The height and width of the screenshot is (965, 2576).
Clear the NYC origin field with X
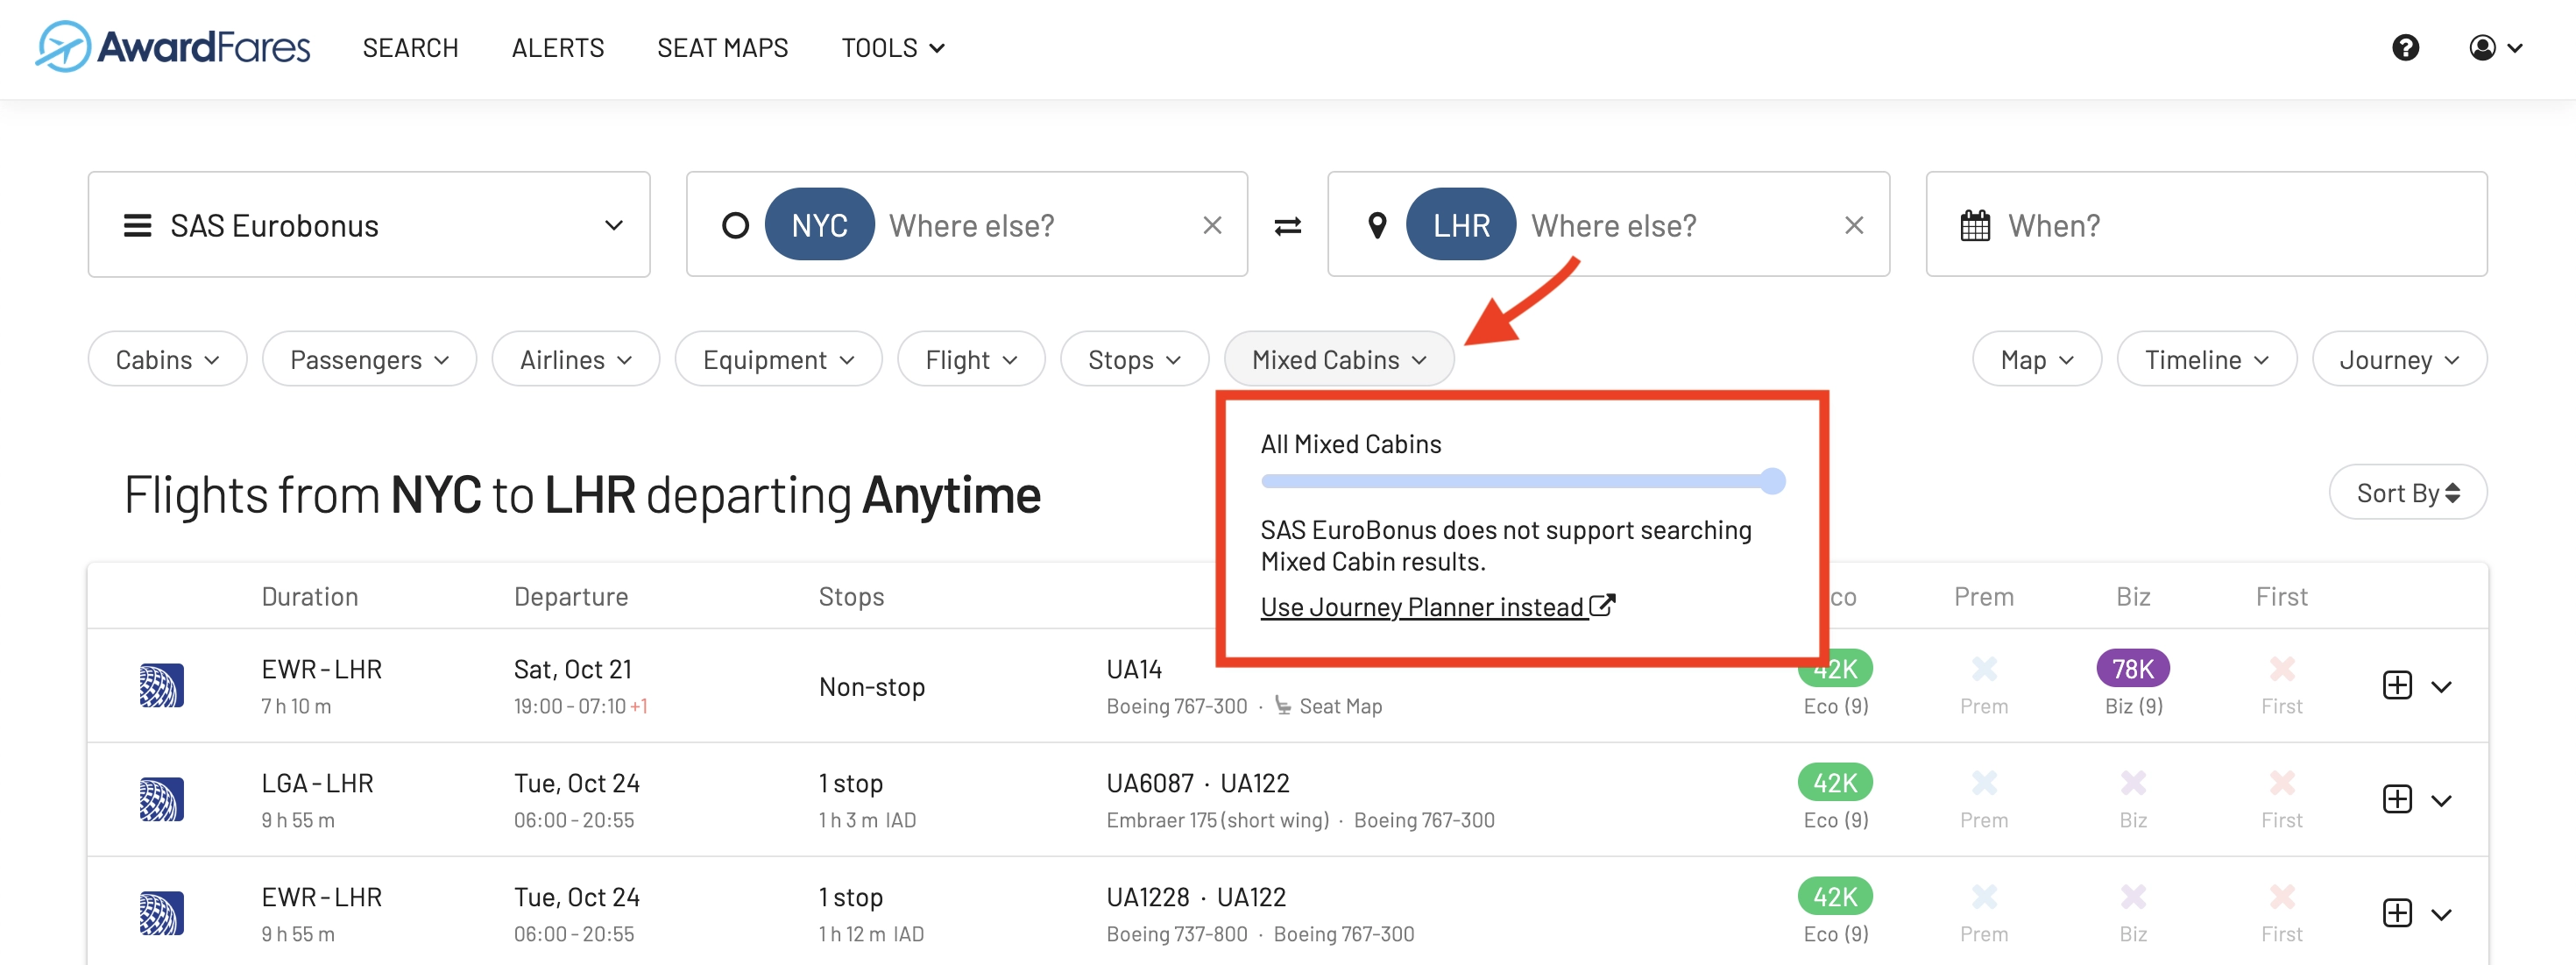click(x=1212, y=225)
